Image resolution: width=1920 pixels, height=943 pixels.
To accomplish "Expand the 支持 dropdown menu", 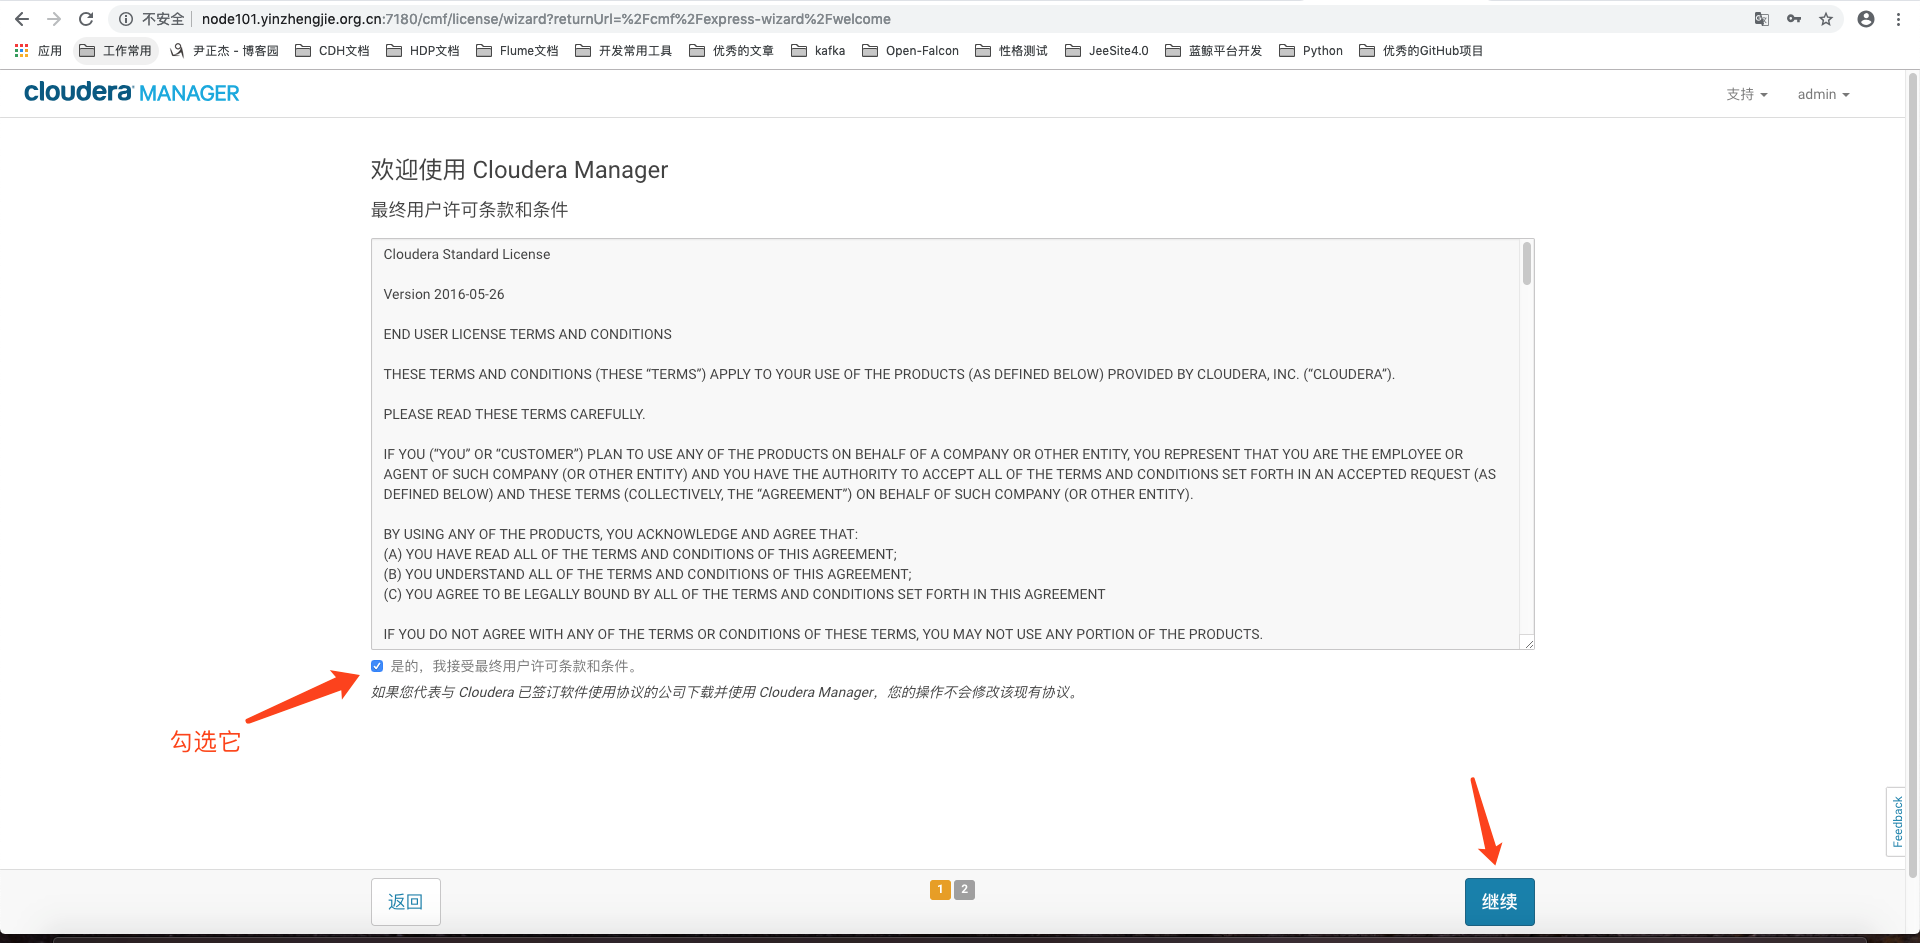I will point(1747,94).
